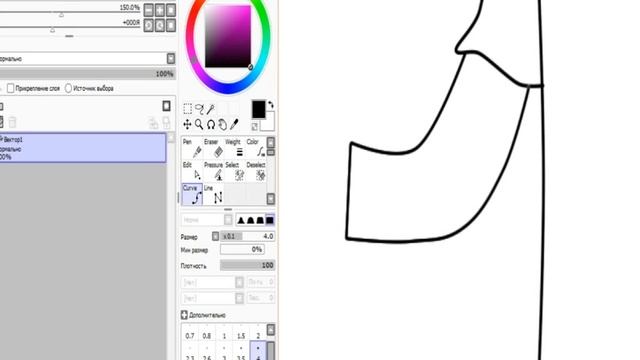The image size is (640, 360).
Task: Rotate canvas counterclockwise button
Action: pos(149,26)
